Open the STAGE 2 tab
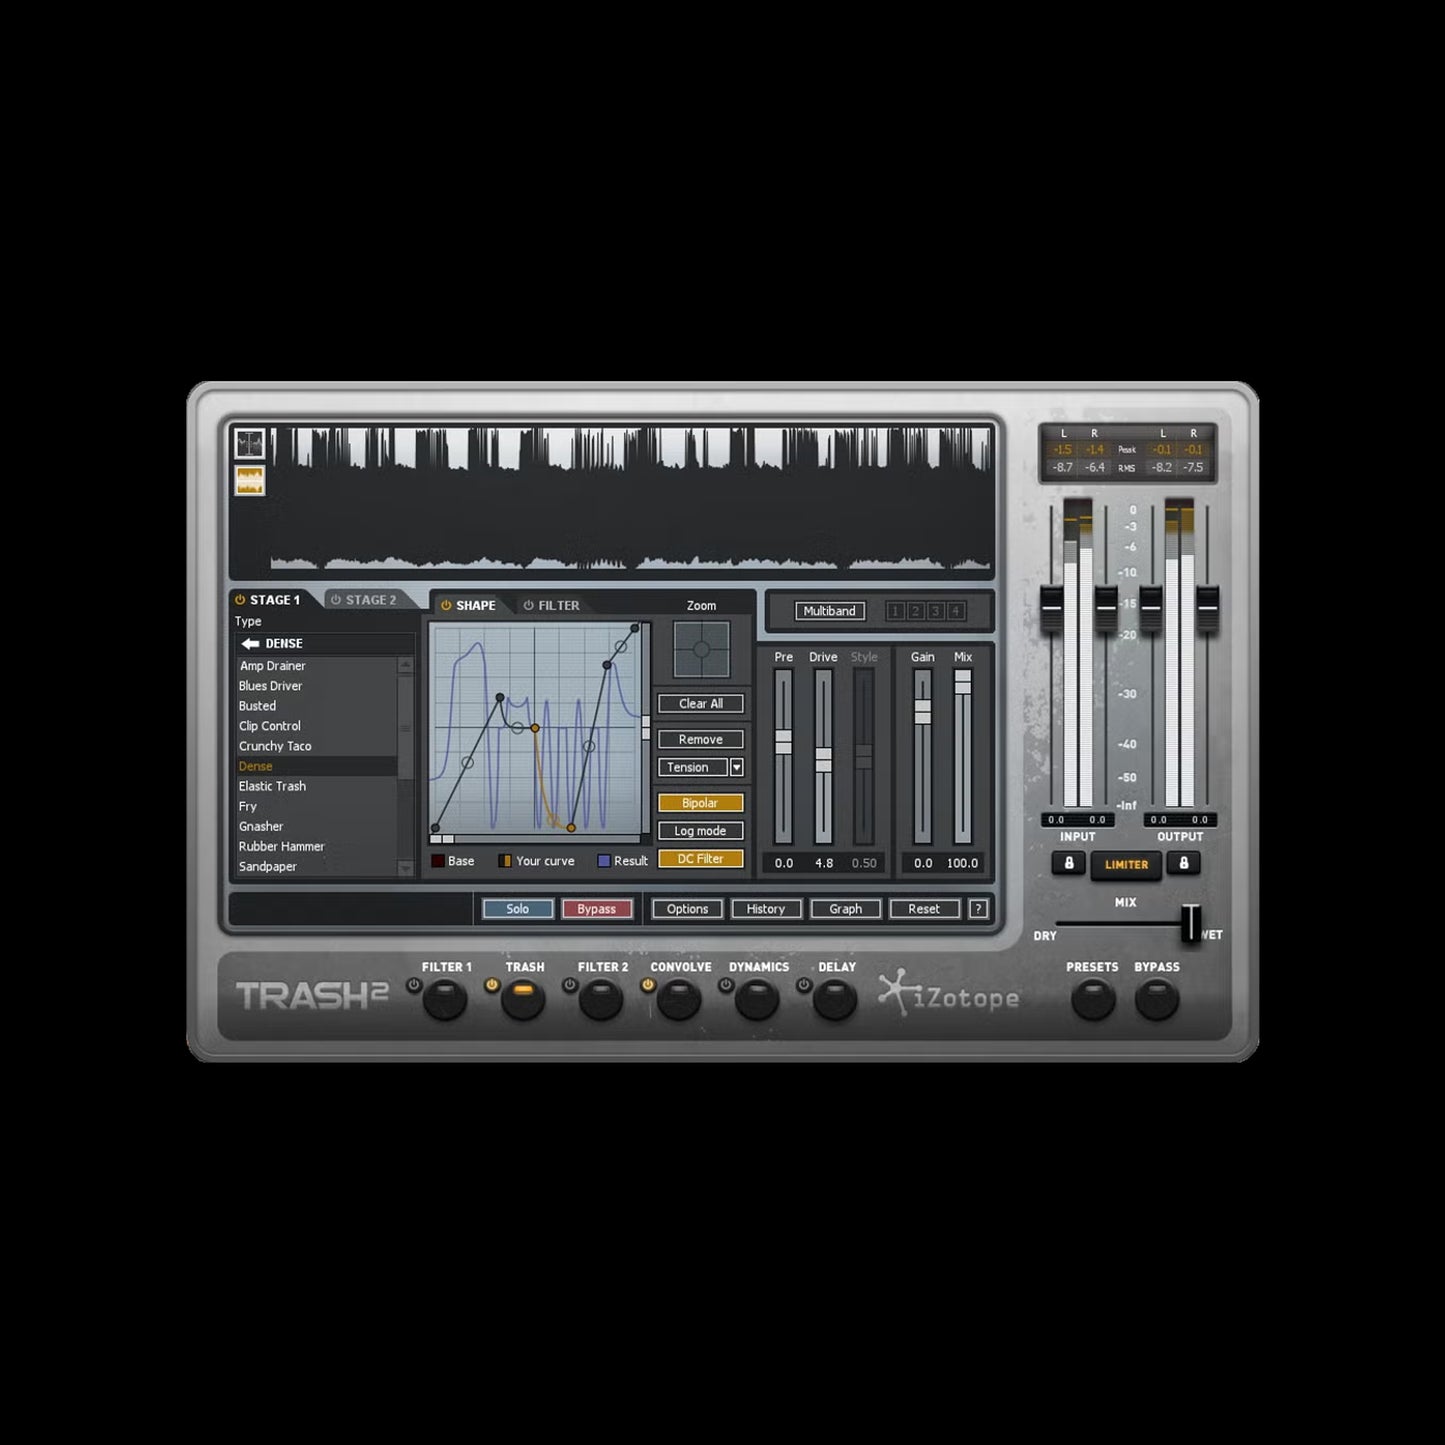The image size is (1445, 1445). click(371, 600)
